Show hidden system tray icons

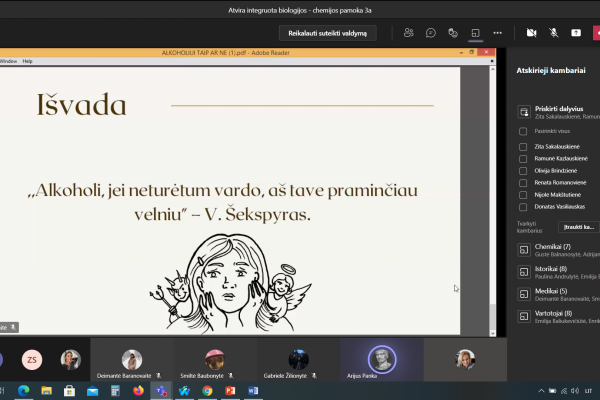[x=541, y=391]
